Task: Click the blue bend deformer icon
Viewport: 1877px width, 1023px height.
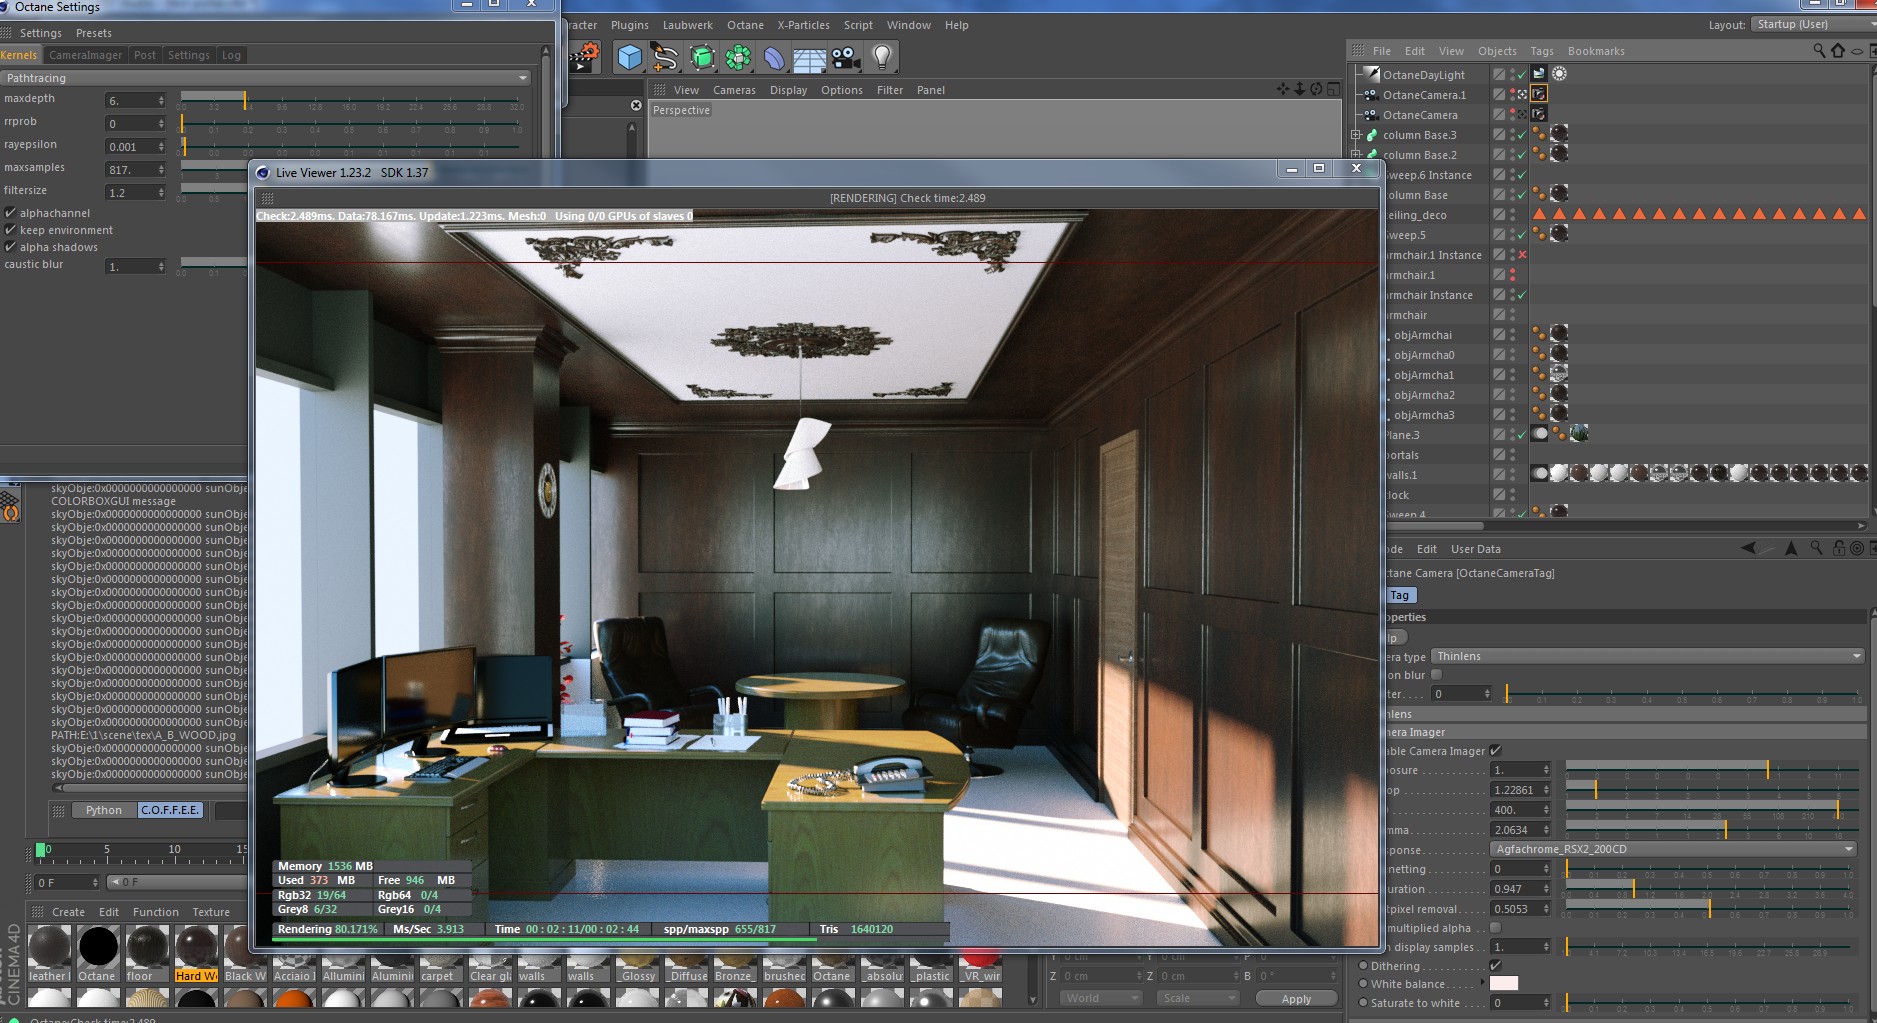Action: [x=775, y=58]
